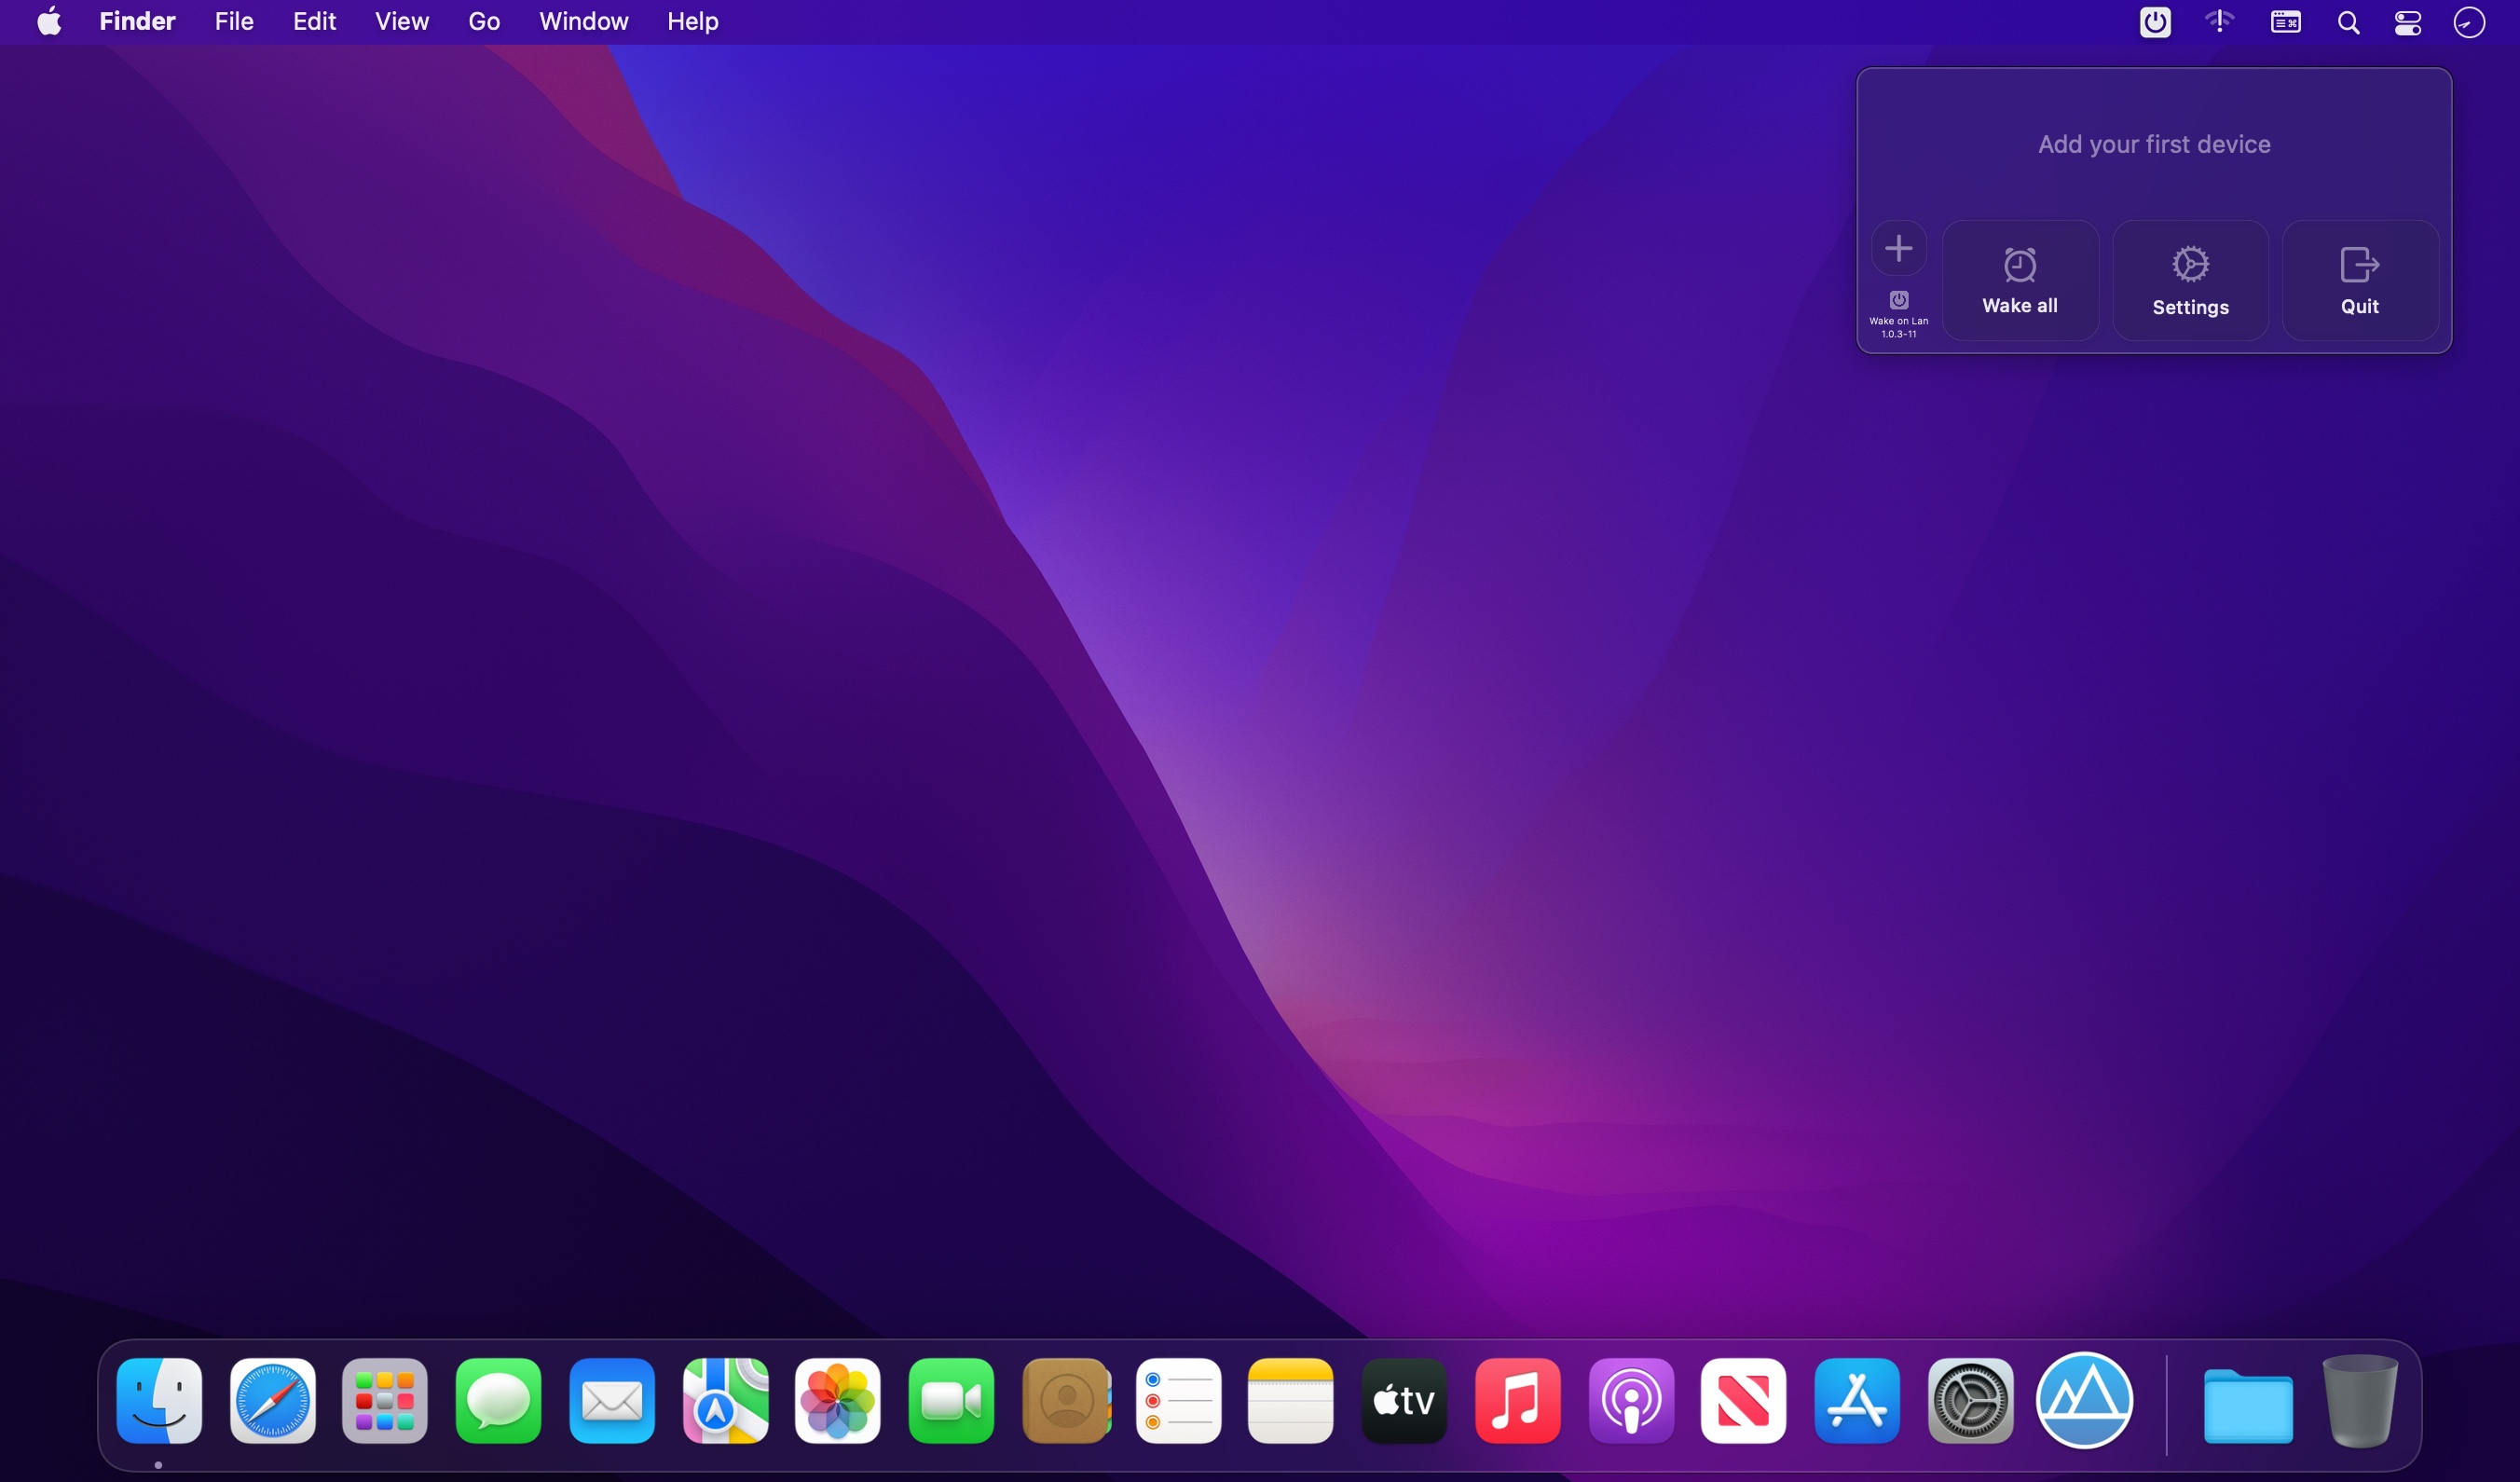
Task: Open Launchpad from the dock
Action: pos(385,1401)
